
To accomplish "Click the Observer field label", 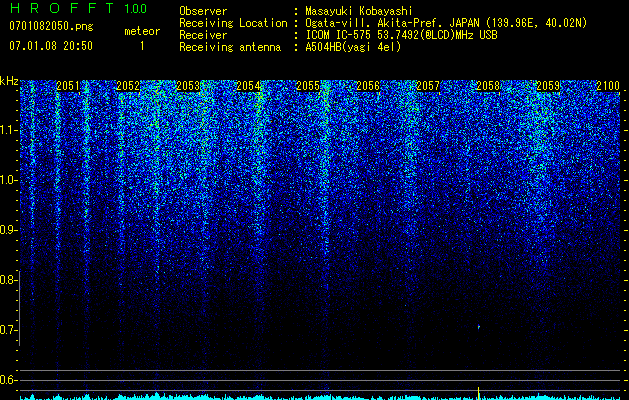I will click(x=203, y=11).
